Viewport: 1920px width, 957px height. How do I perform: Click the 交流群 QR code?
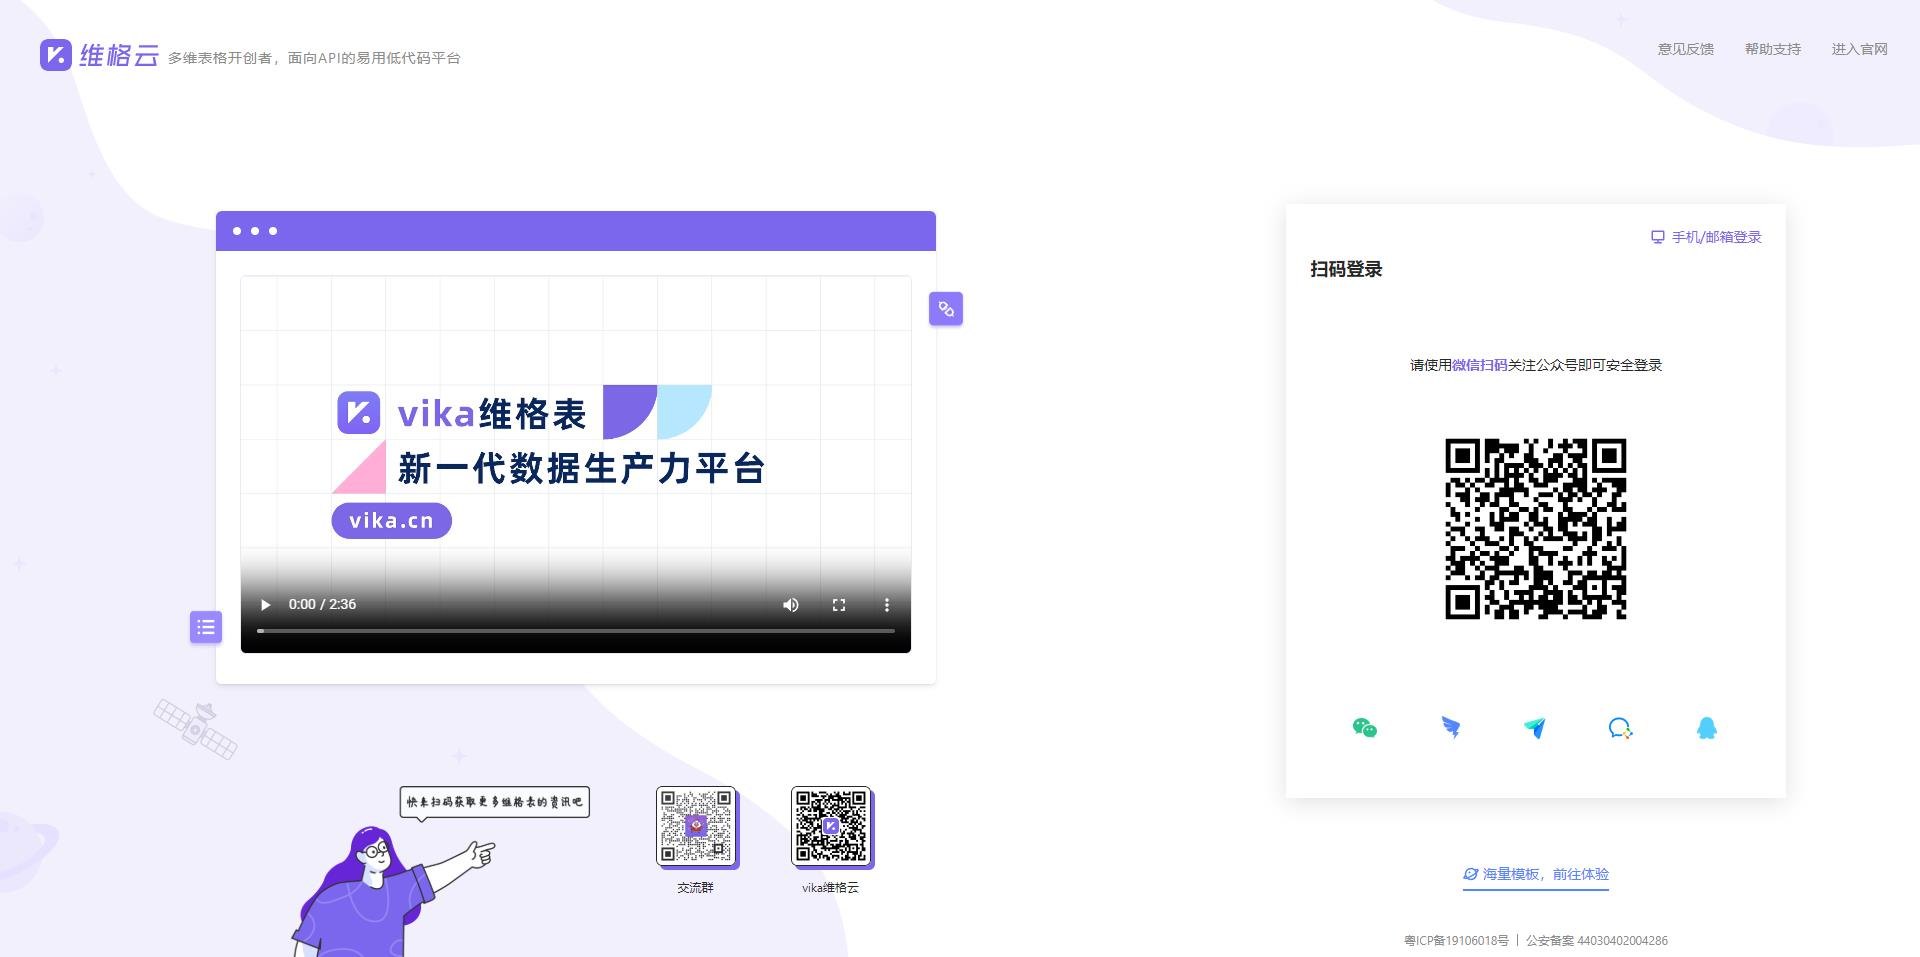(696, 826)
